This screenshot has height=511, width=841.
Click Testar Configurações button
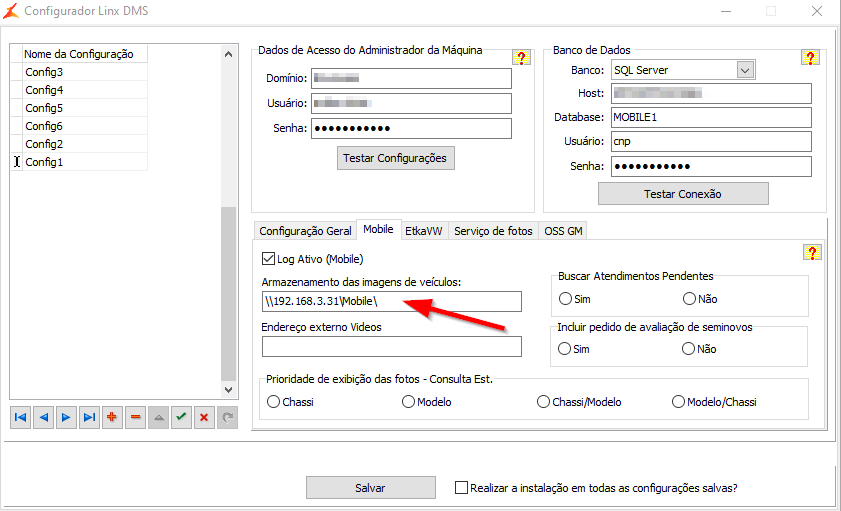396,158
